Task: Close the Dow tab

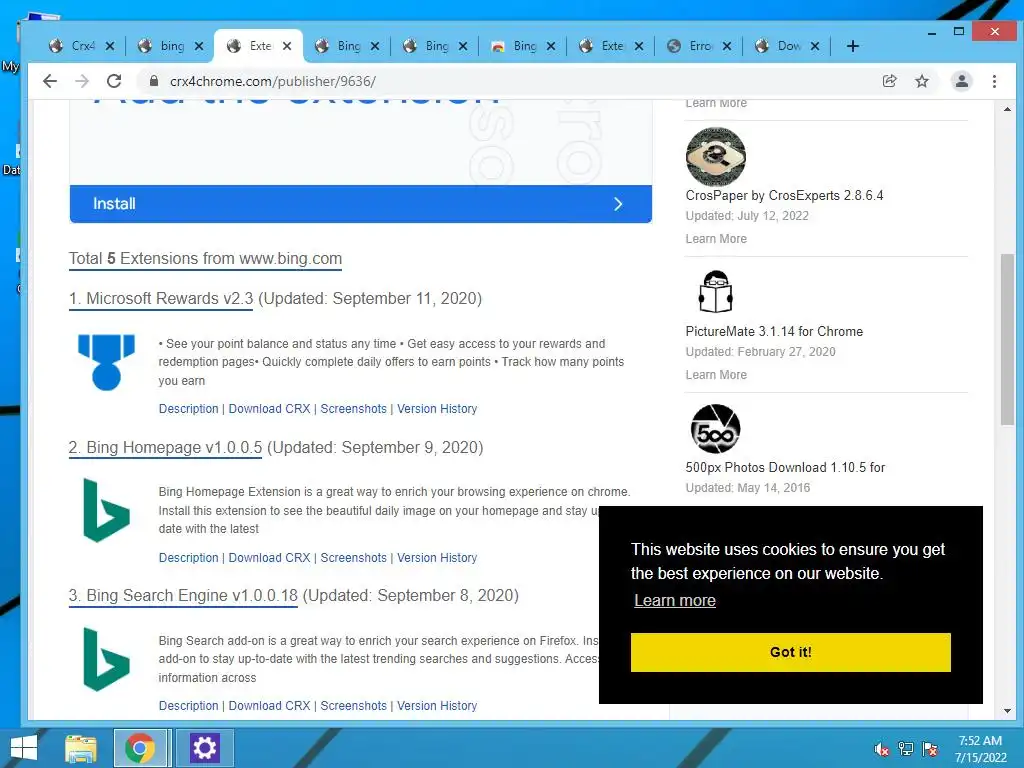Action: click(814, 46)
